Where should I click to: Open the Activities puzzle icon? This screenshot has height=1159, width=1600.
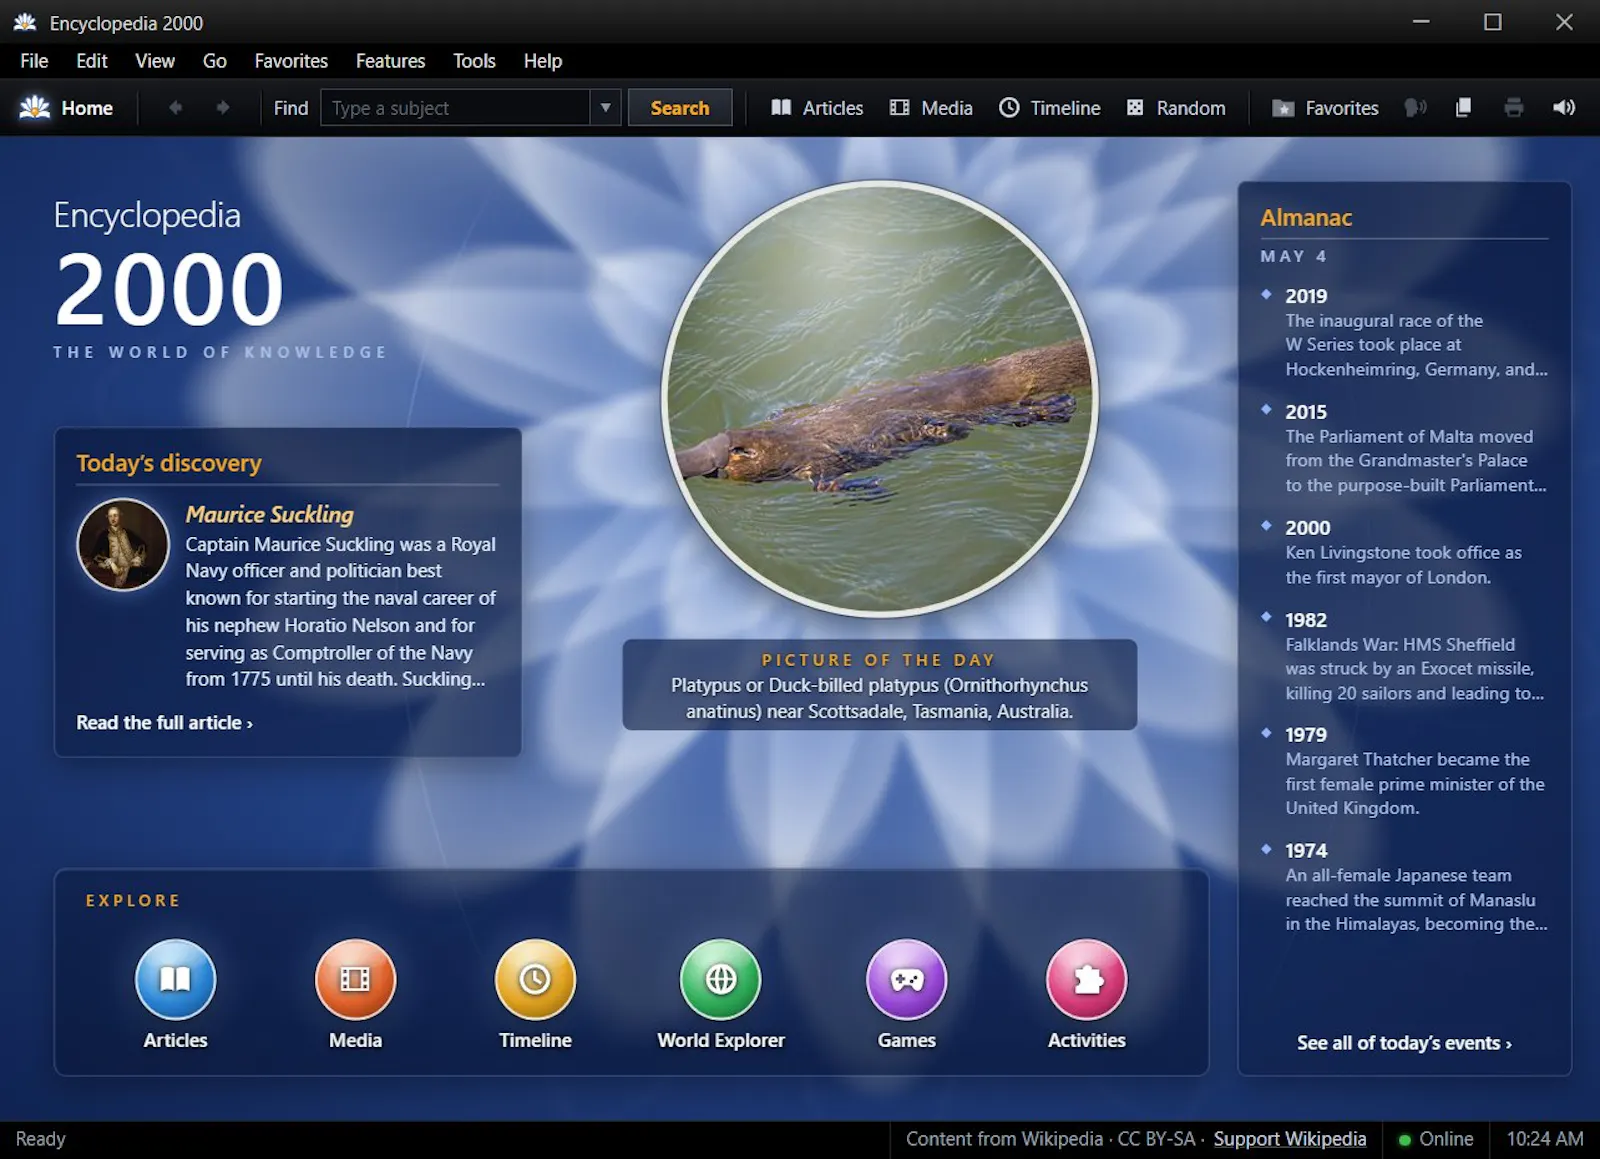coord(1087,979)
